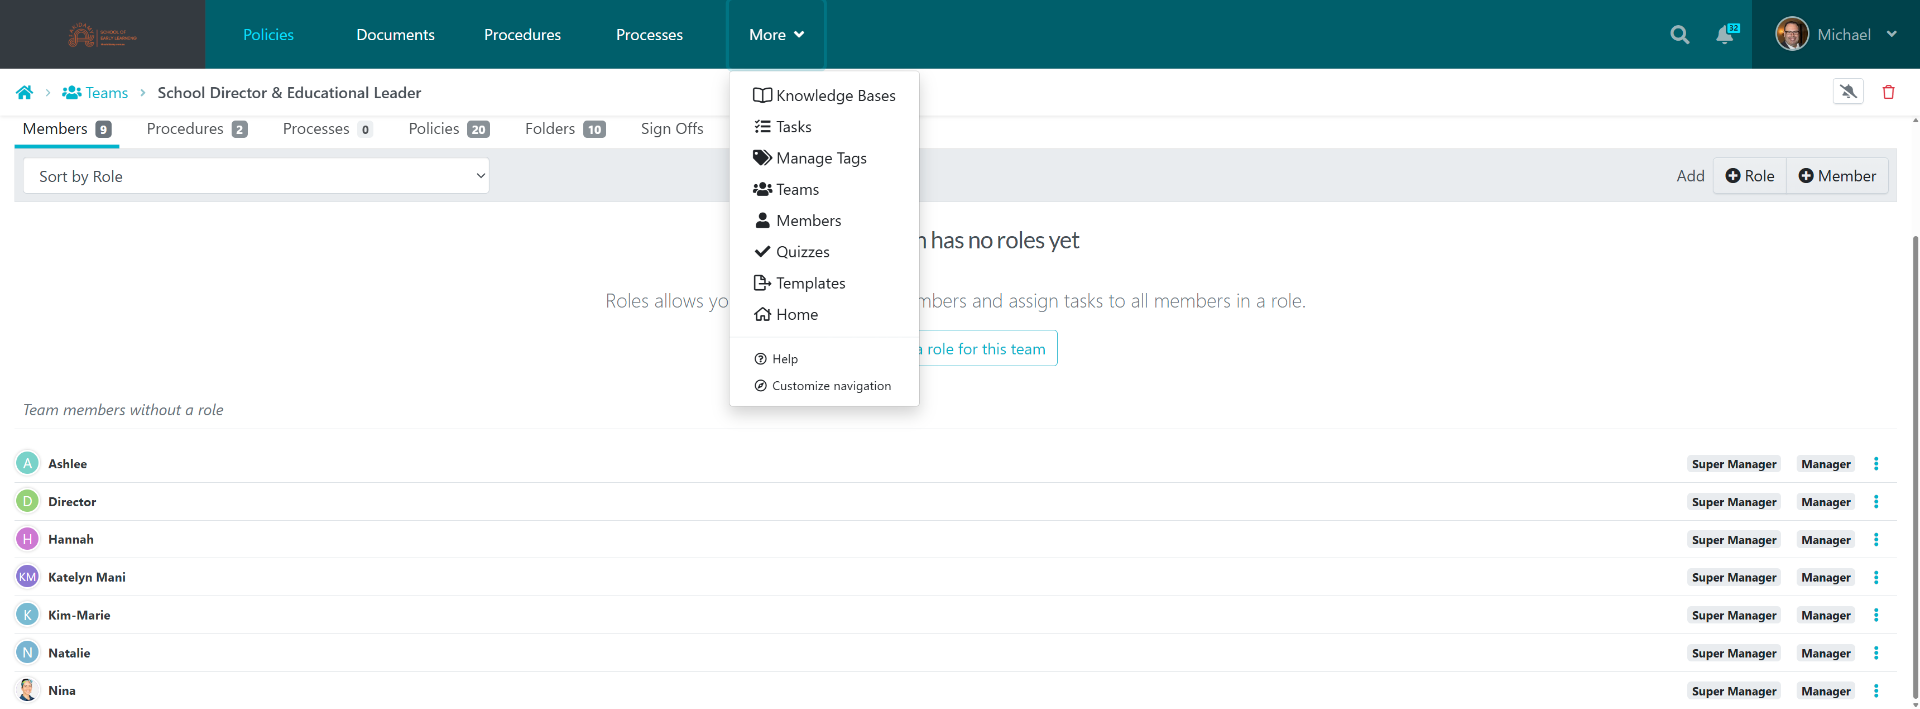Click Nina's profile avatar
The image size is (1920, 709).
coord(27,691)
